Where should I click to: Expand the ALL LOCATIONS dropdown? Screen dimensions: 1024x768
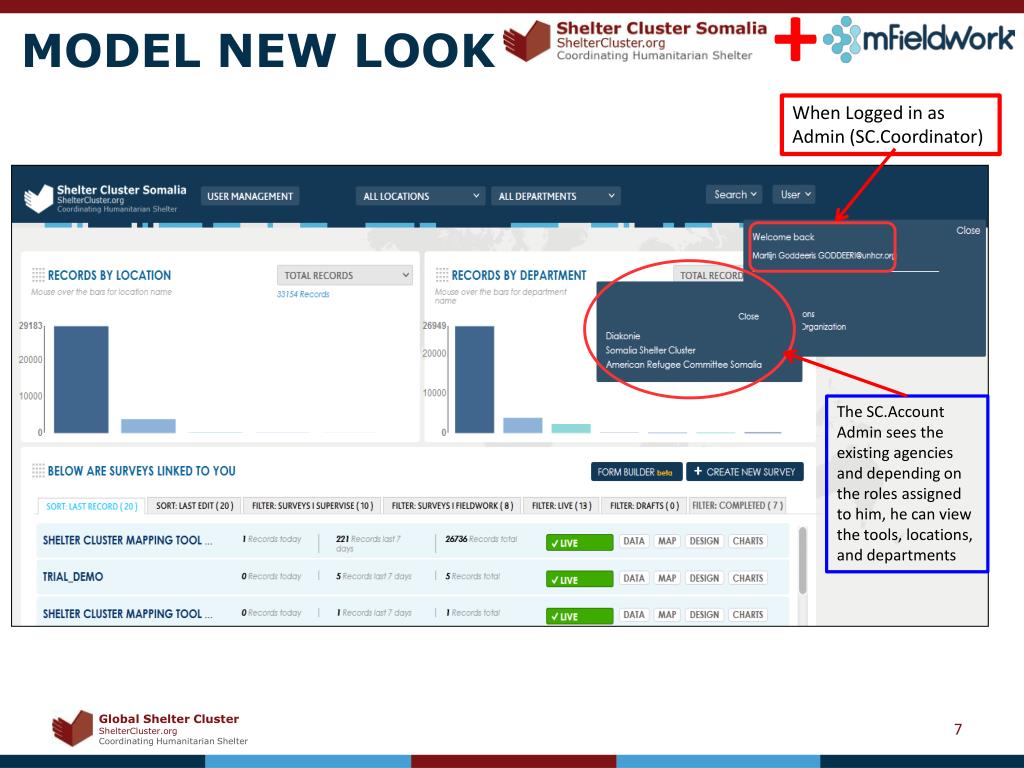(422, 196)
